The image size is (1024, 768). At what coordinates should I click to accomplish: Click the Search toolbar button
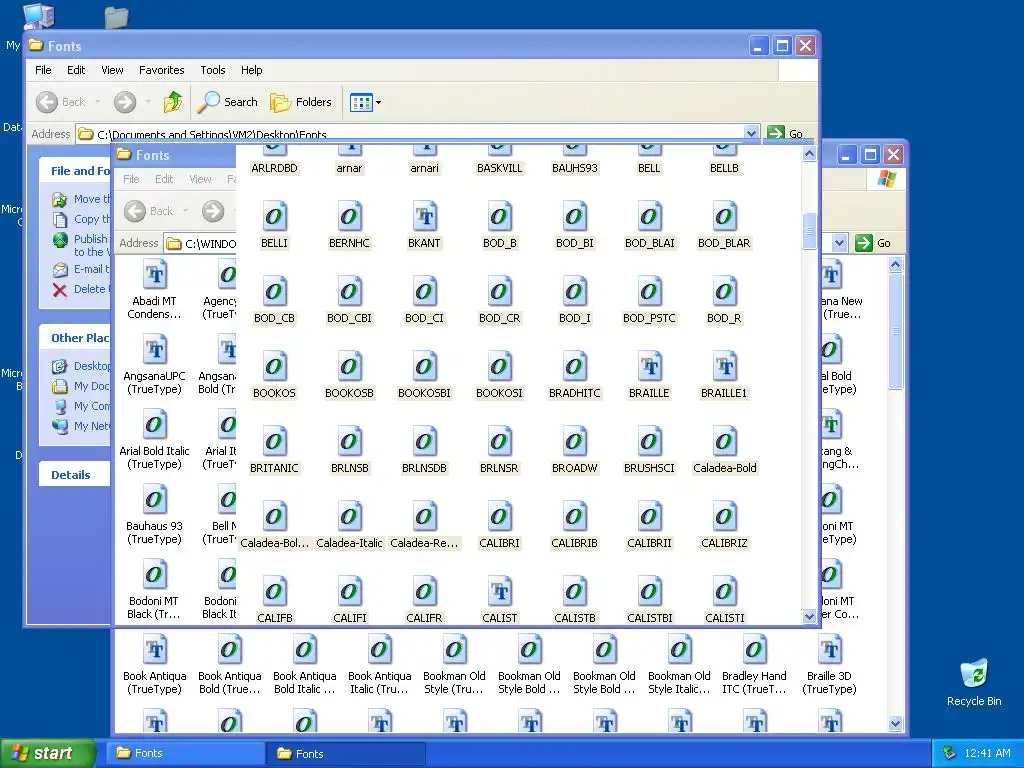pos(228,102)
